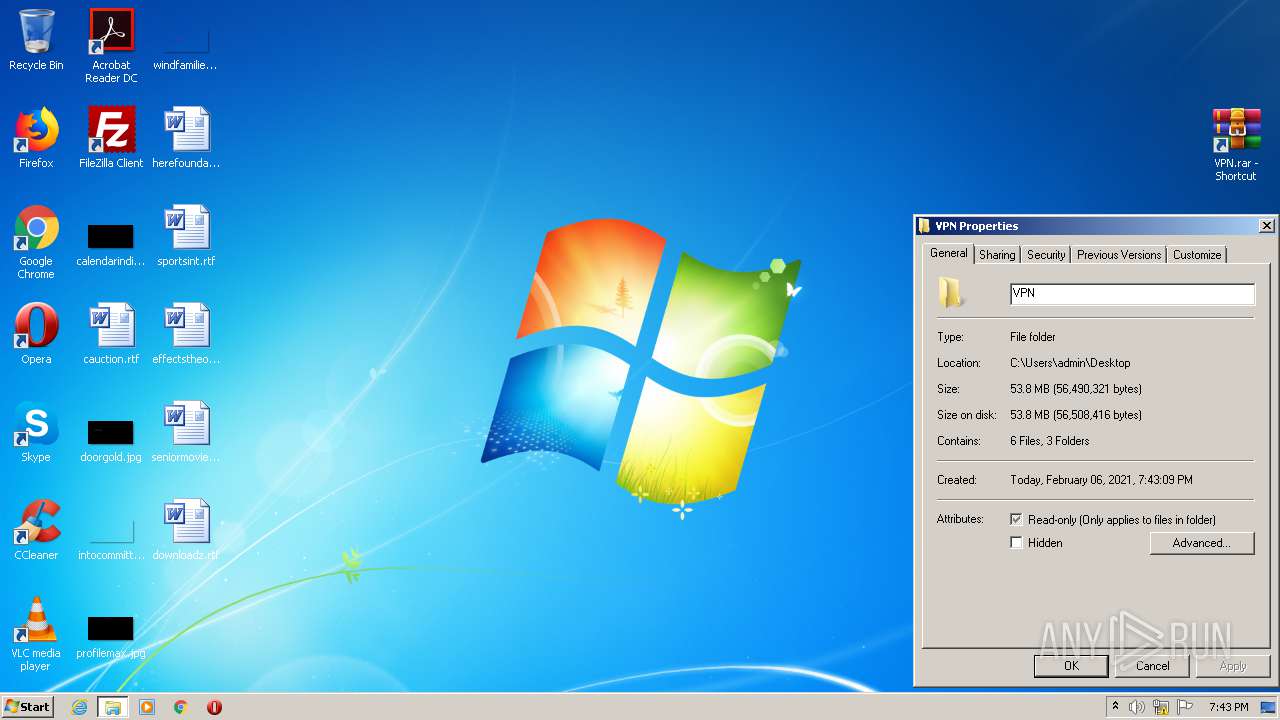Close the VPN Properties window

pyautogui.click(x=1266, y=226)
